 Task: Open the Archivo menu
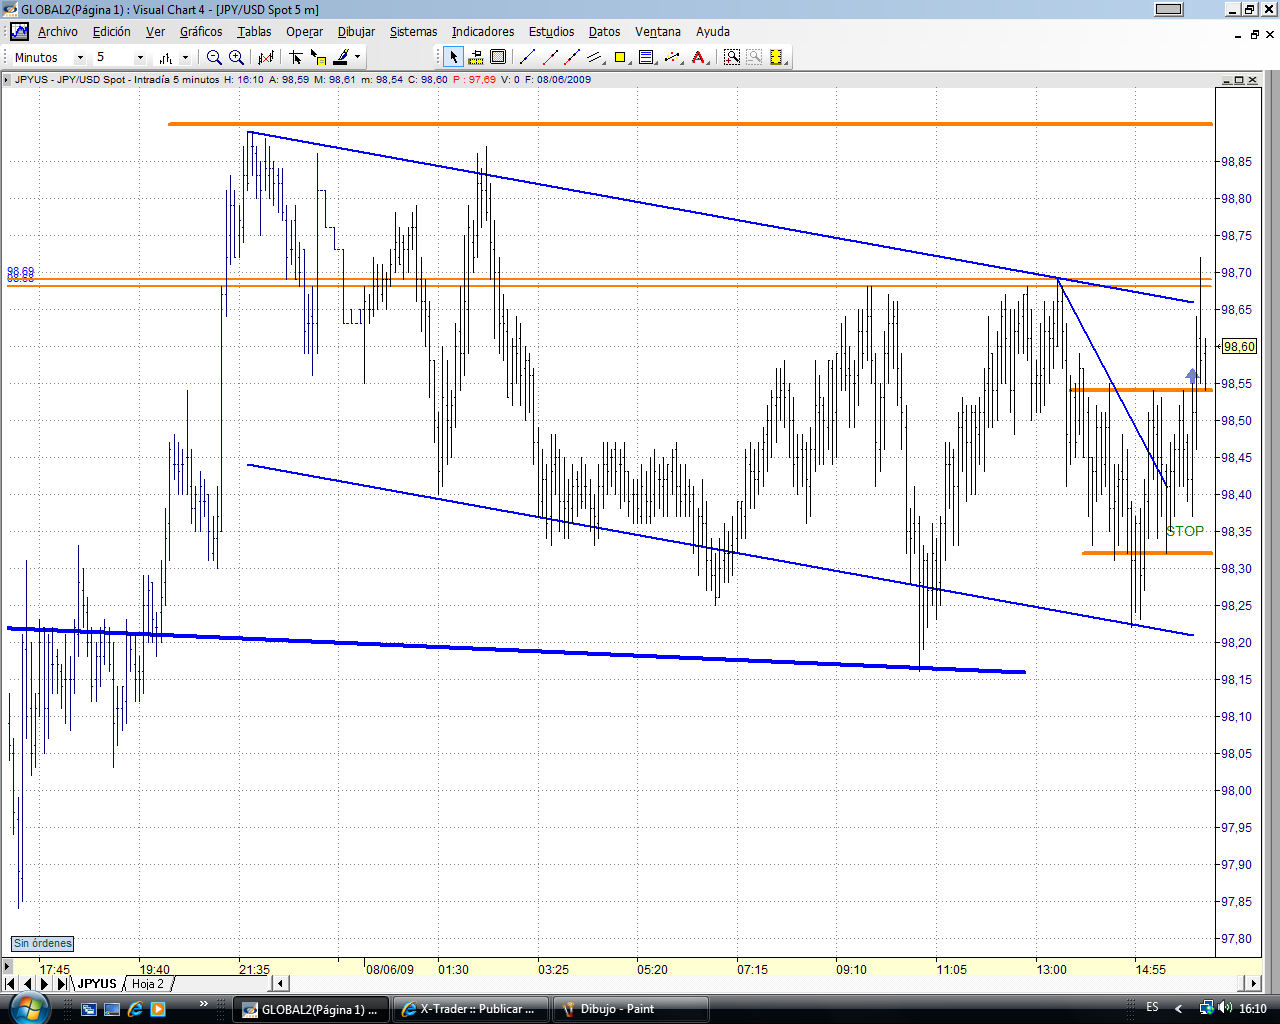(x=58, y=32)
